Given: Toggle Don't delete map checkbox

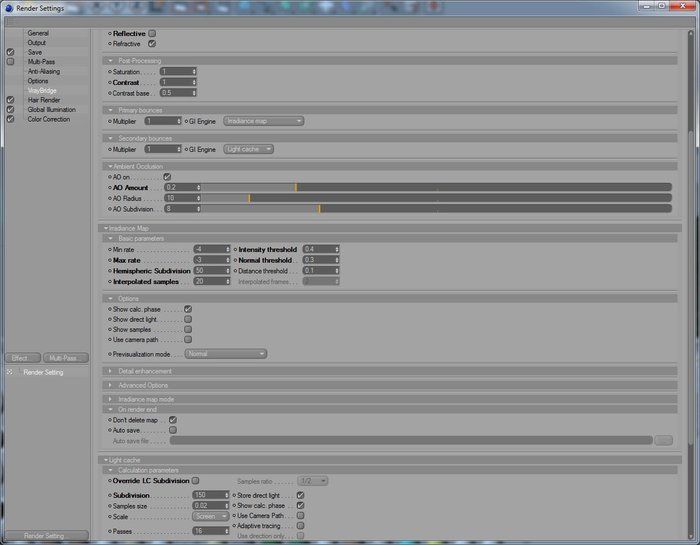Looking at the screenshot, I should click(x=173, y=420).
